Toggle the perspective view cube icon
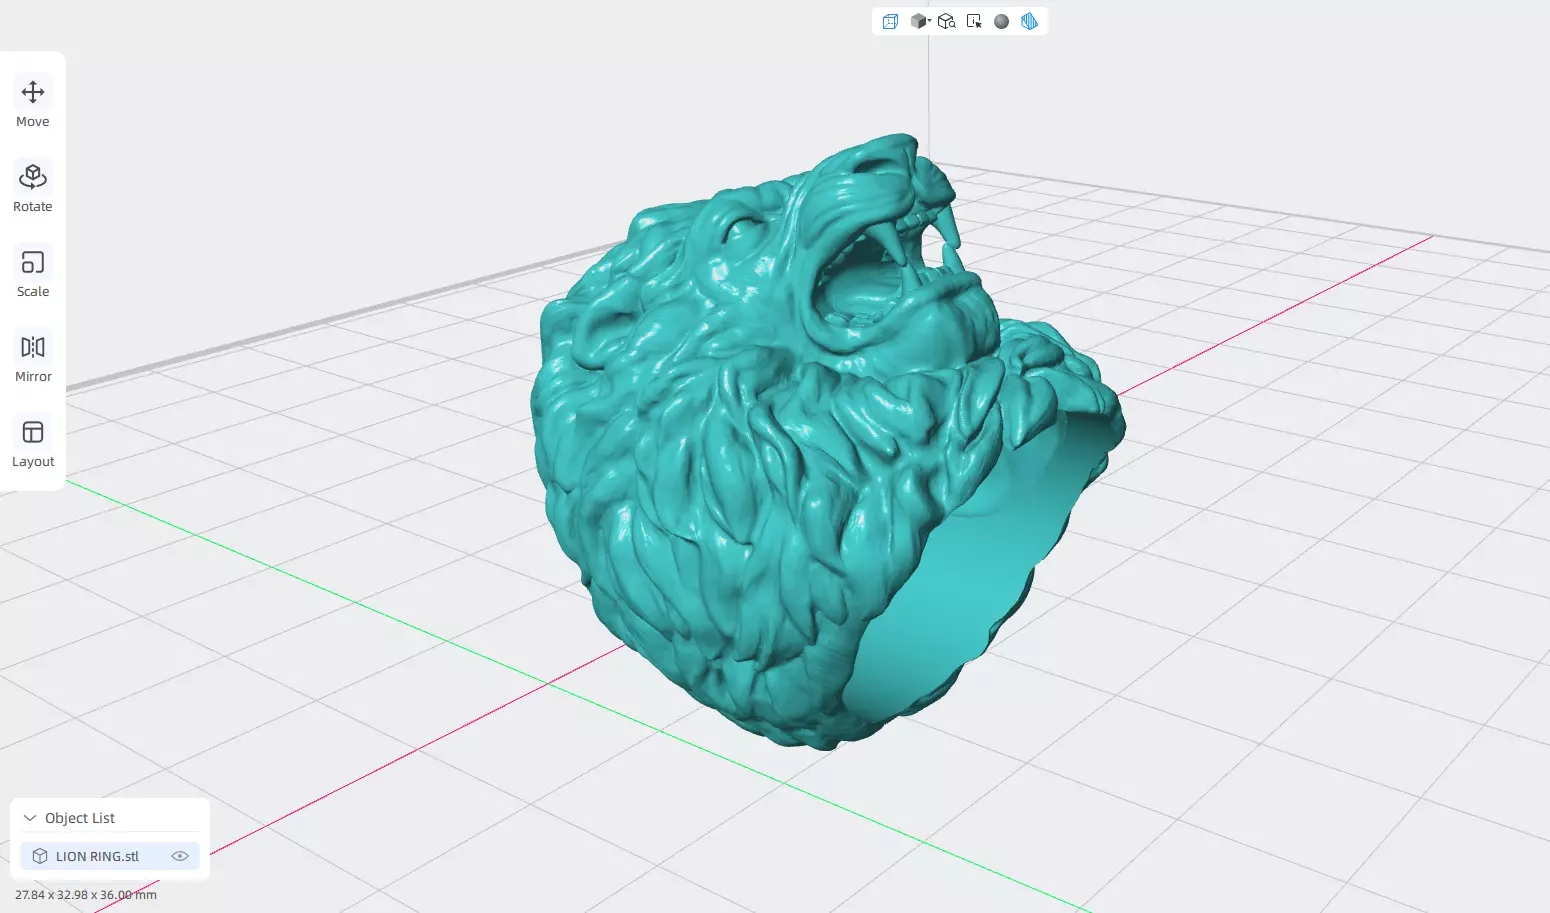Image resolution: width=1550 pixels, height=913 pixels. [890, 21]
